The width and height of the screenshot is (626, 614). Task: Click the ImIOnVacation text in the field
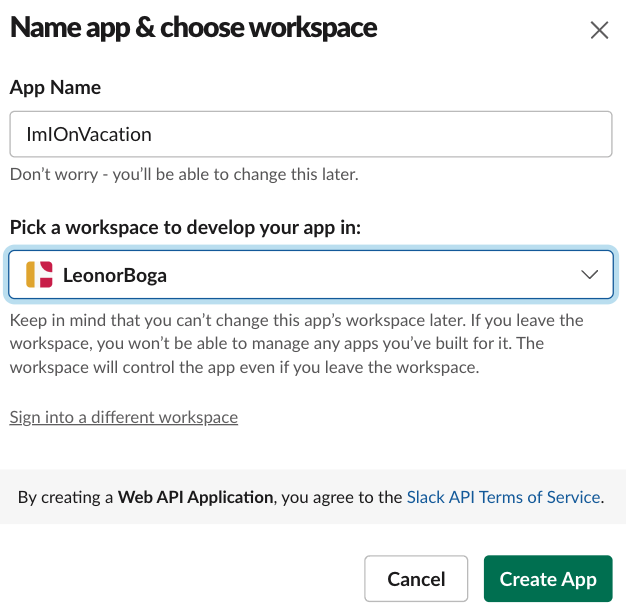point(89,135)
